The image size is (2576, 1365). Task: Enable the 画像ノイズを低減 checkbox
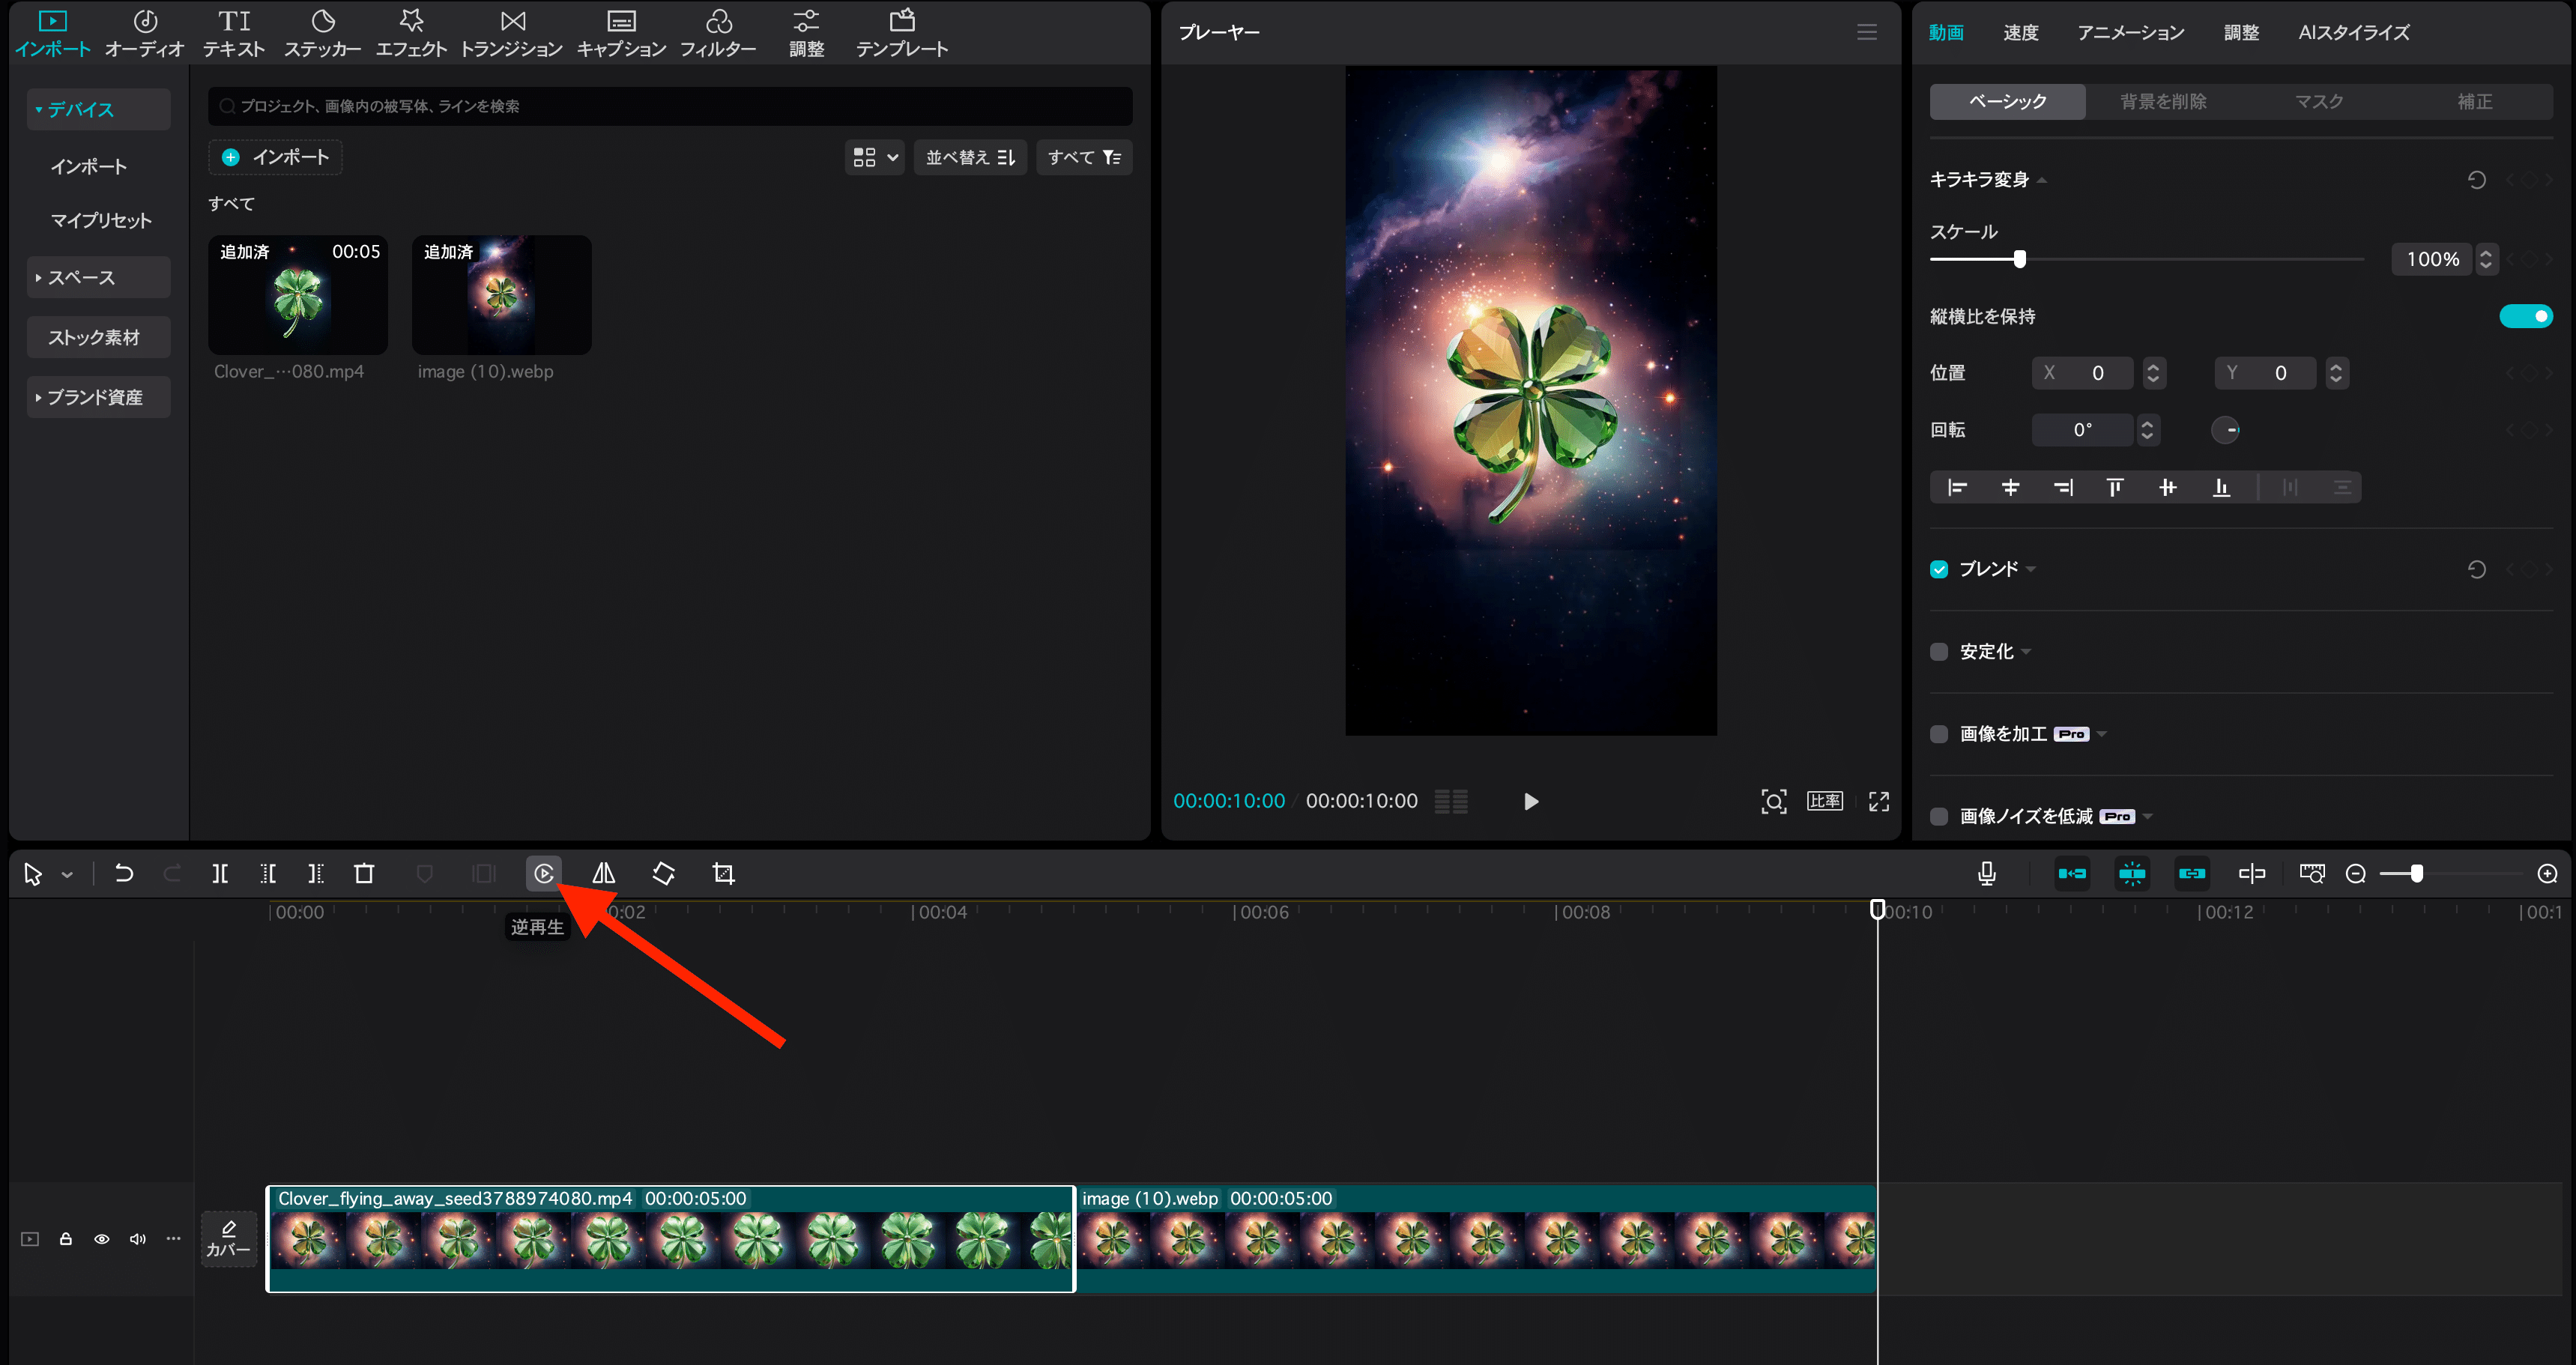point(1939,816)
